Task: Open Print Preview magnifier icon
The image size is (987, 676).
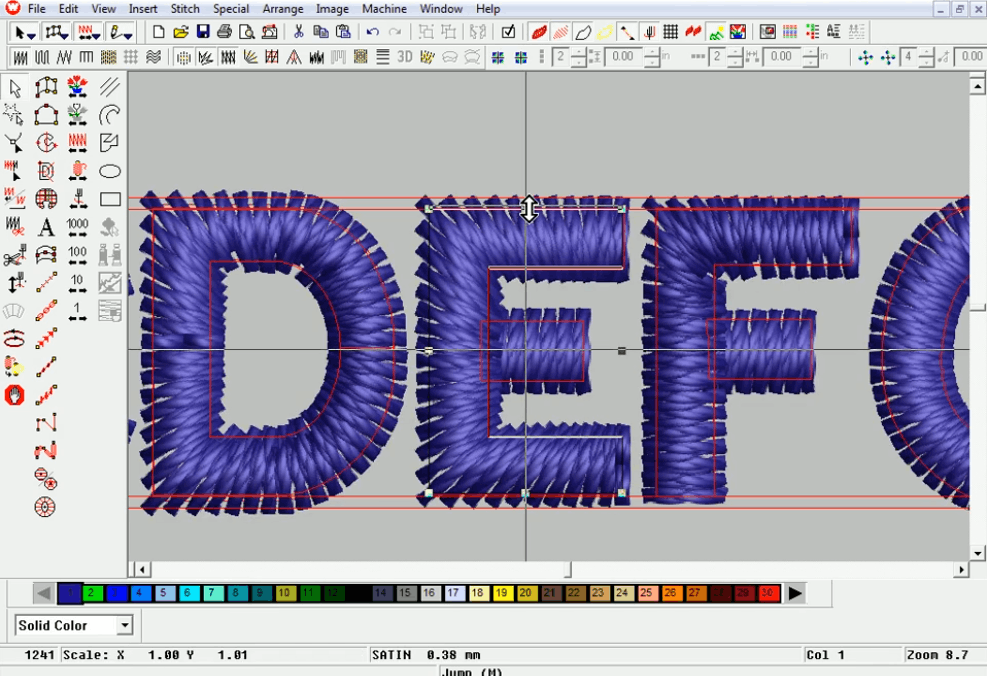Action: coord(247,31)
